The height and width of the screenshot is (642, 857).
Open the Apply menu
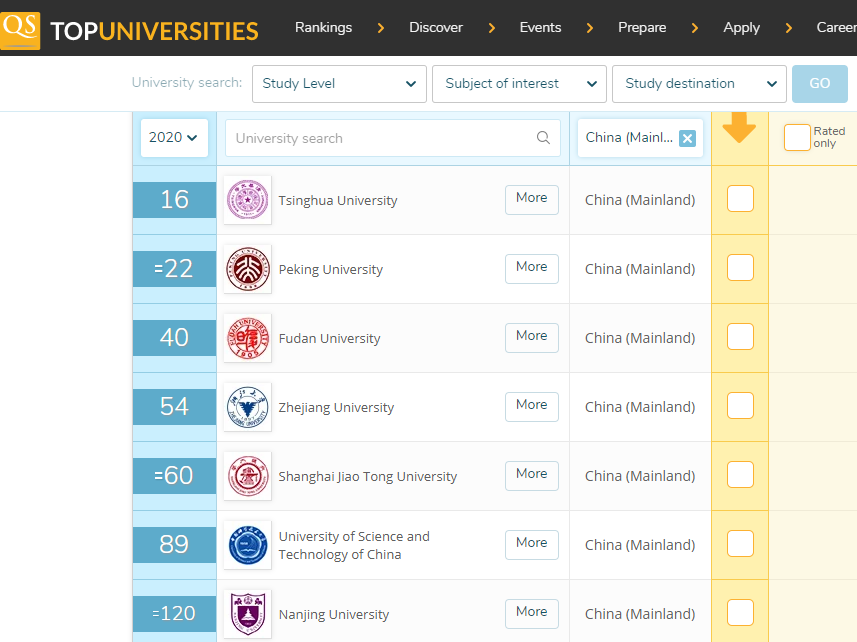click(741, 27)
